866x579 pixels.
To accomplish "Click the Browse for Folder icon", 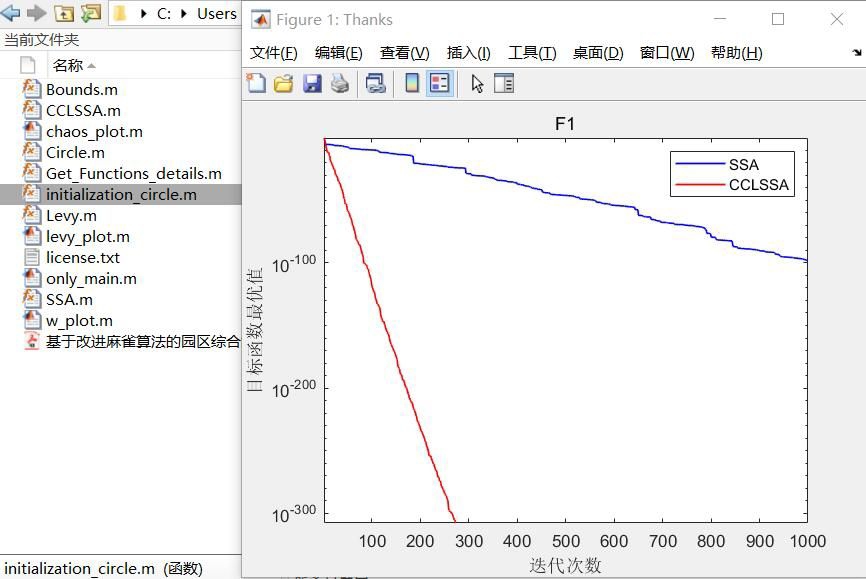I will pos(91,13).
